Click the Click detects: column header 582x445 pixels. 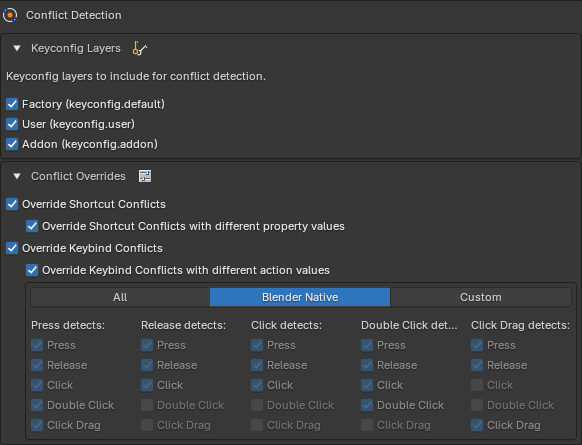coord(286,325)
